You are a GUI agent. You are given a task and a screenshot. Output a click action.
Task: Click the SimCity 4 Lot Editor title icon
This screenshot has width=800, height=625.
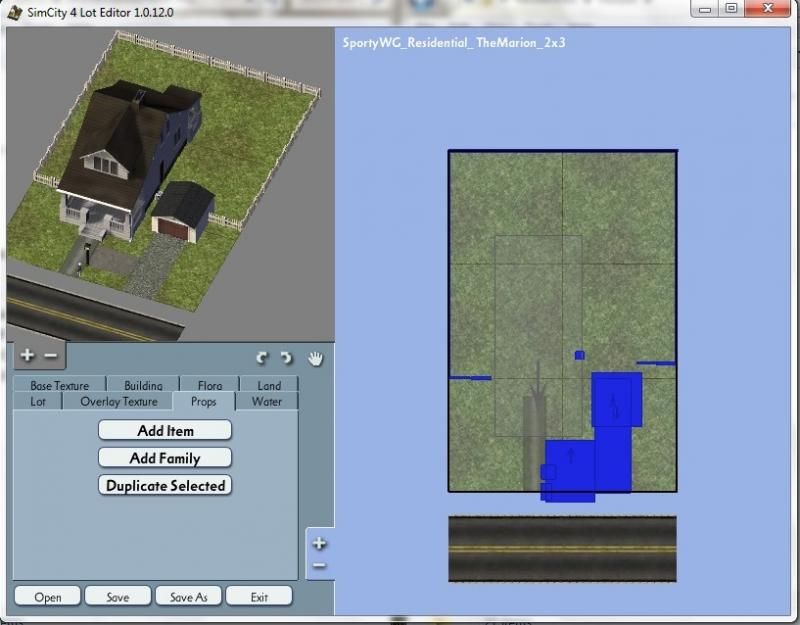(15, 11)
